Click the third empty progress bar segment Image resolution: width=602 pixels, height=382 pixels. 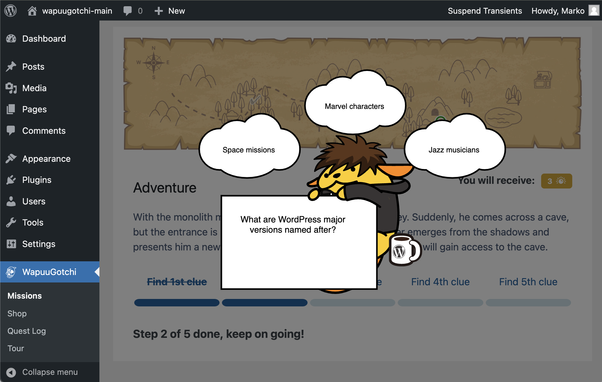[352, 303]
